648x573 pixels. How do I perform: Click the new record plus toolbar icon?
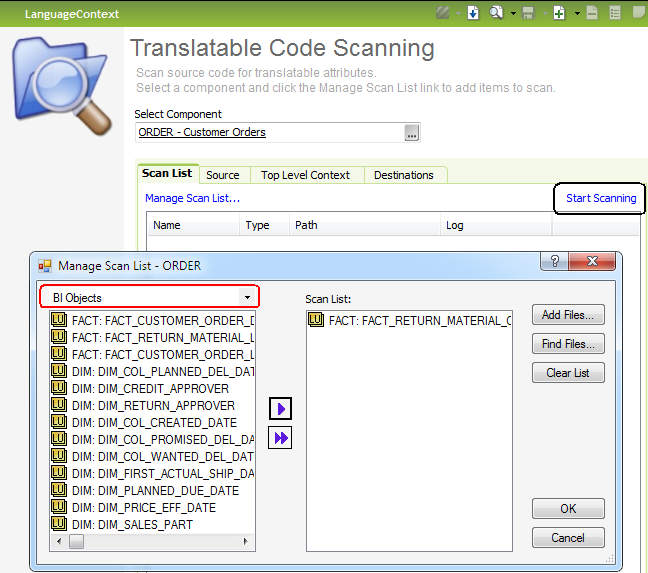559,13
